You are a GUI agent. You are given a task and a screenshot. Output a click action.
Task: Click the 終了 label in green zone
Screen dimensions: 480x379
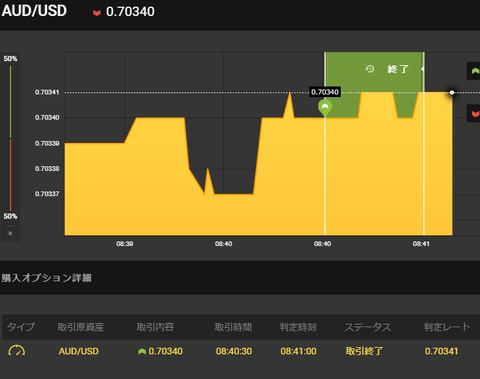click(398, 69)
